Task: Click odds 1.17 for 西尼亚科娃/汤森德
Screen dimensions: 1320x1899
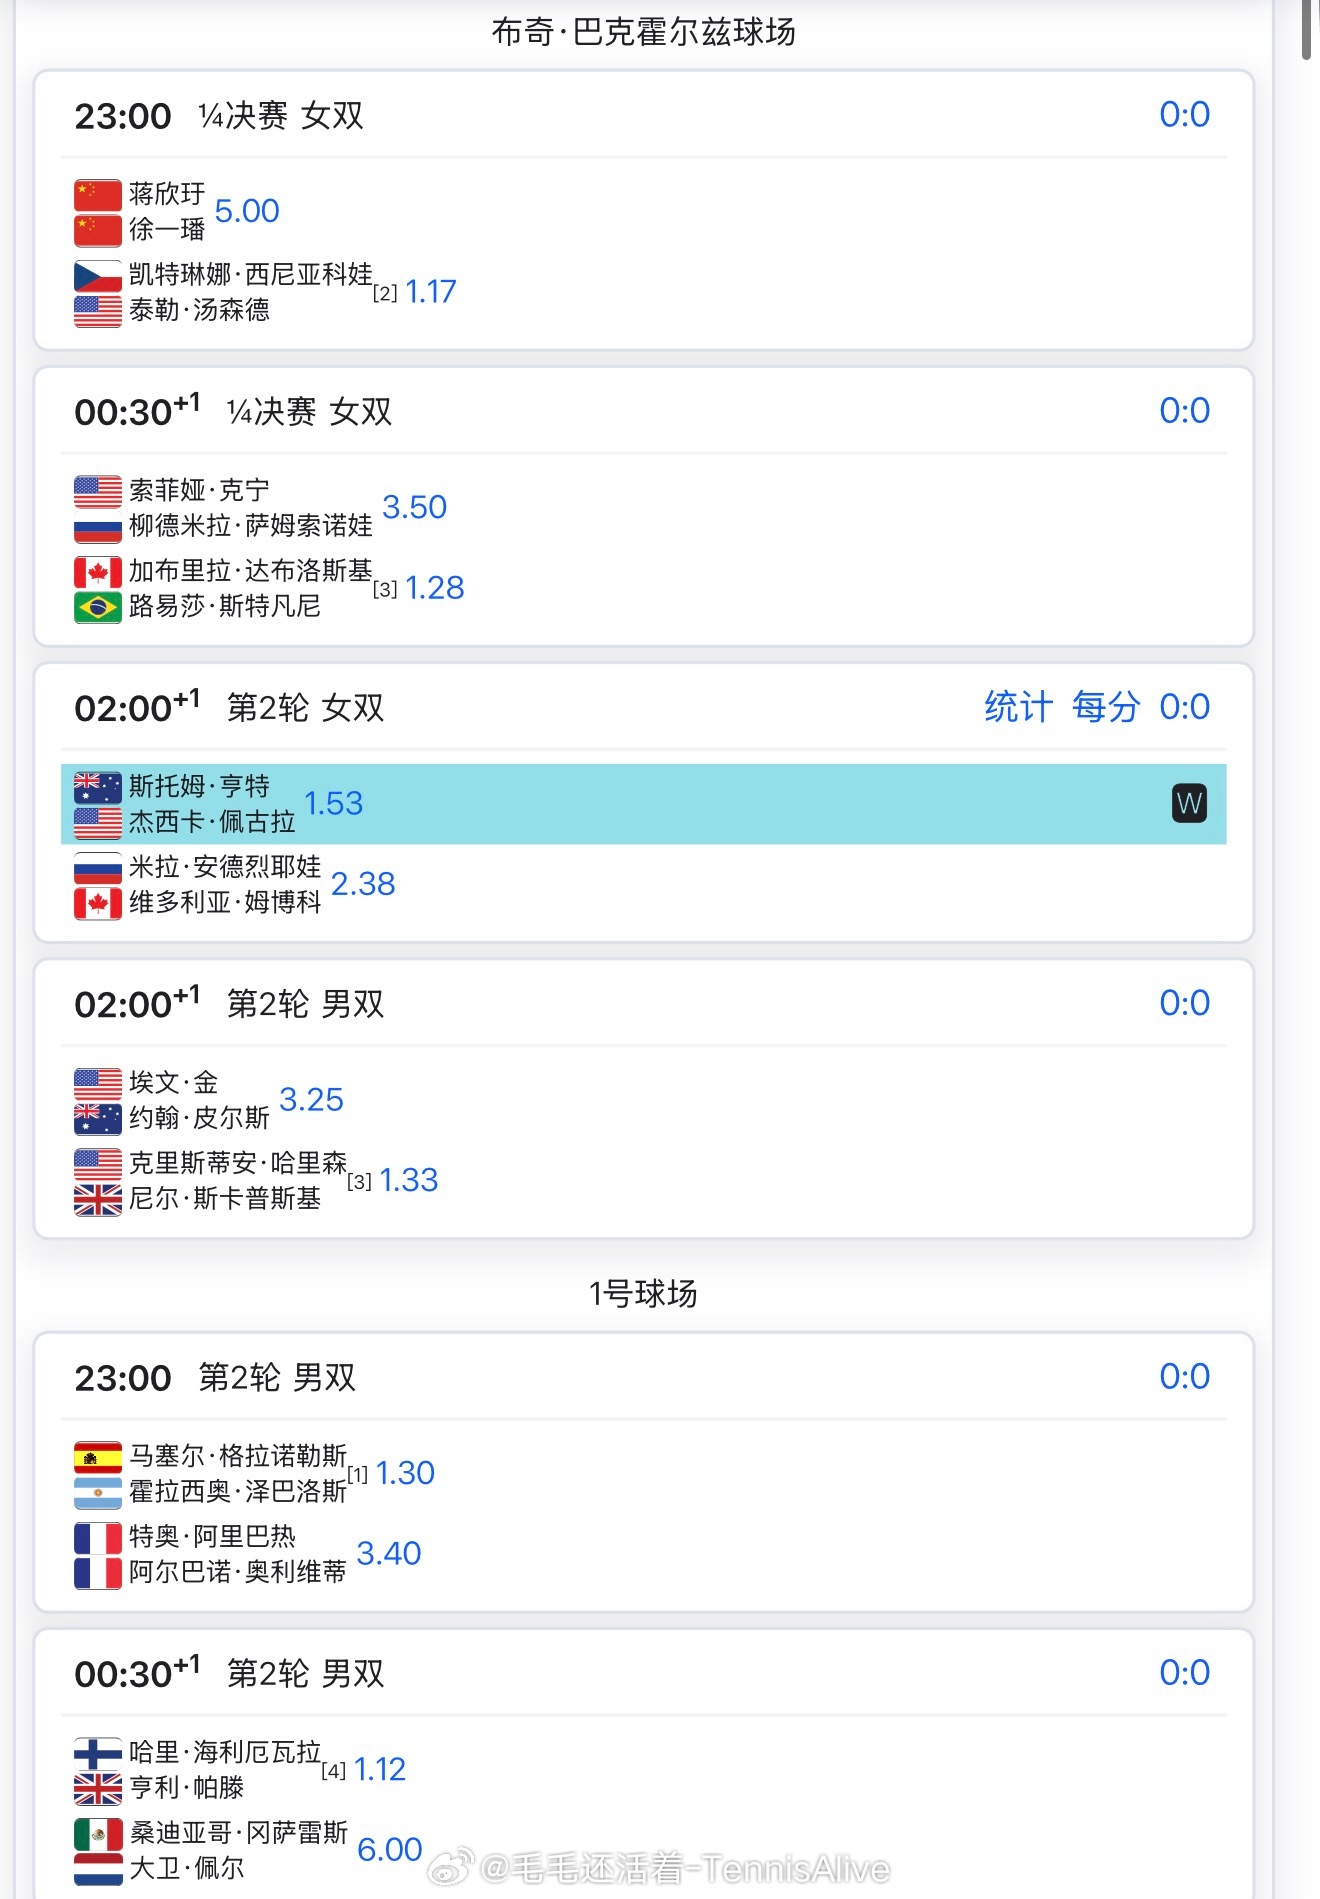Action: click(430, 292)
